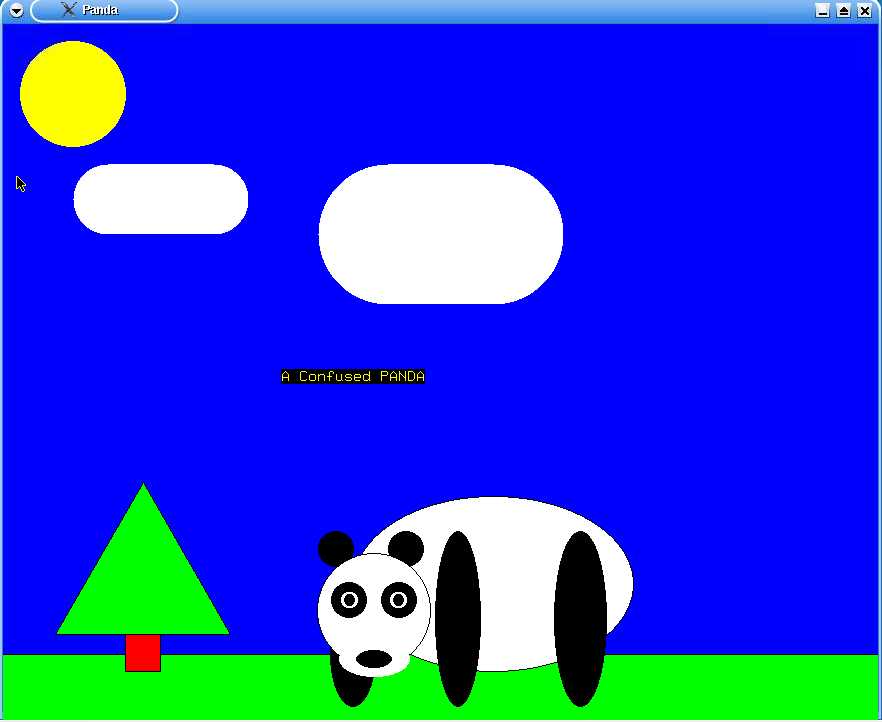Click the panda's left ear

[336, 547]
